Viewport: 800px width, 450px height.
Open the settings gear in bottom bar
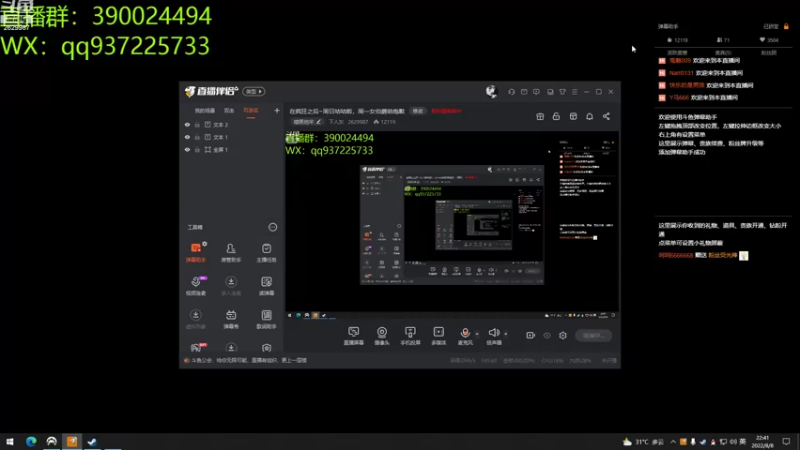point(563,335)
